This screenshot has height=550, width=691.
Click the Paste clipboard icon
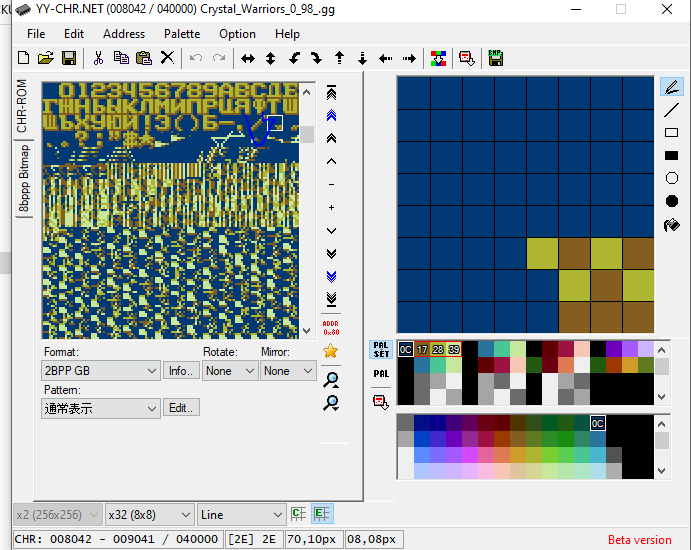[144, 58]
